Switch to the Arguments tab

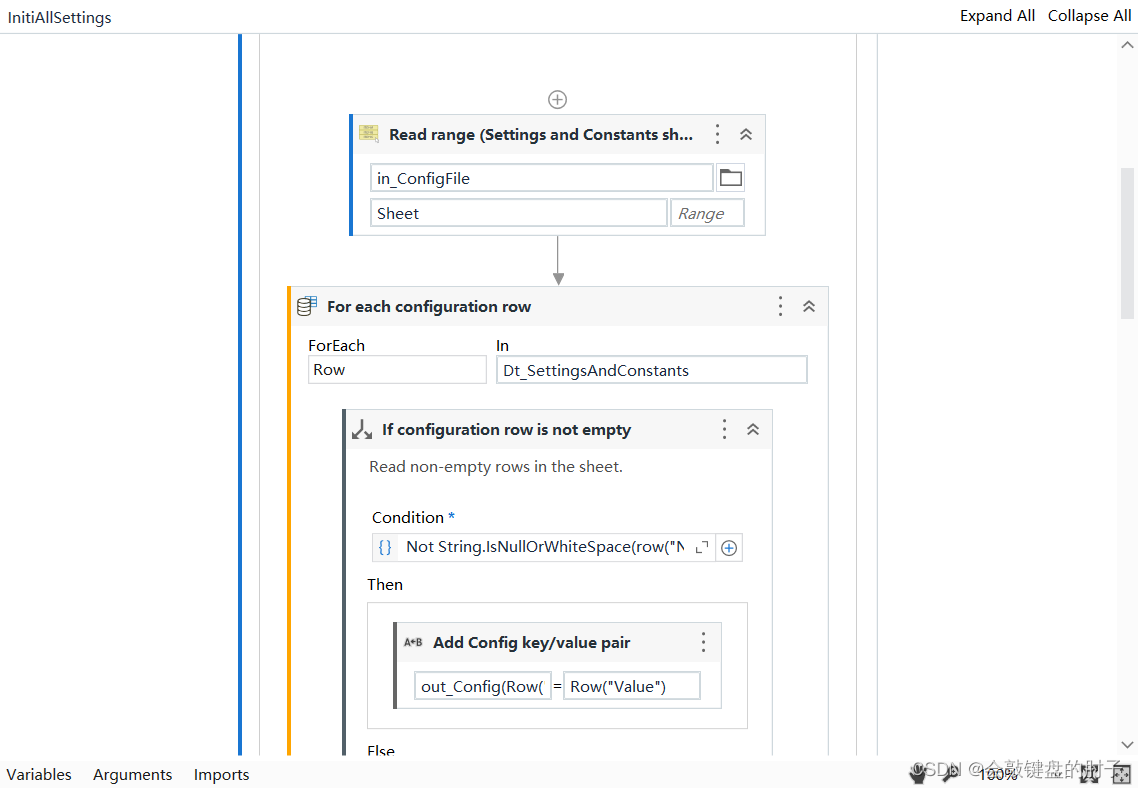[132, 774]
